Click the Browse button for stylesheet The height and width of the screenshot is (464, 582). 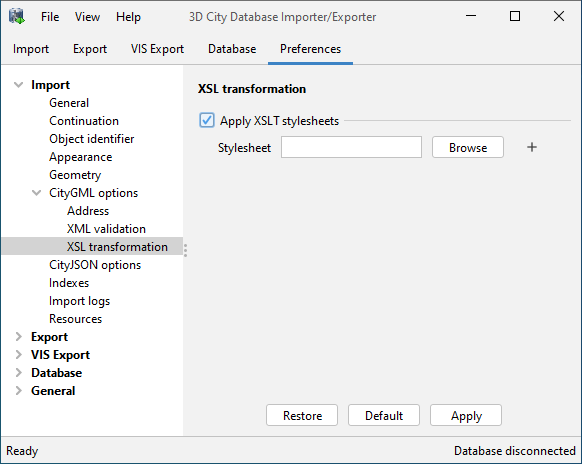pyautogui.click(x=468, y=147)
